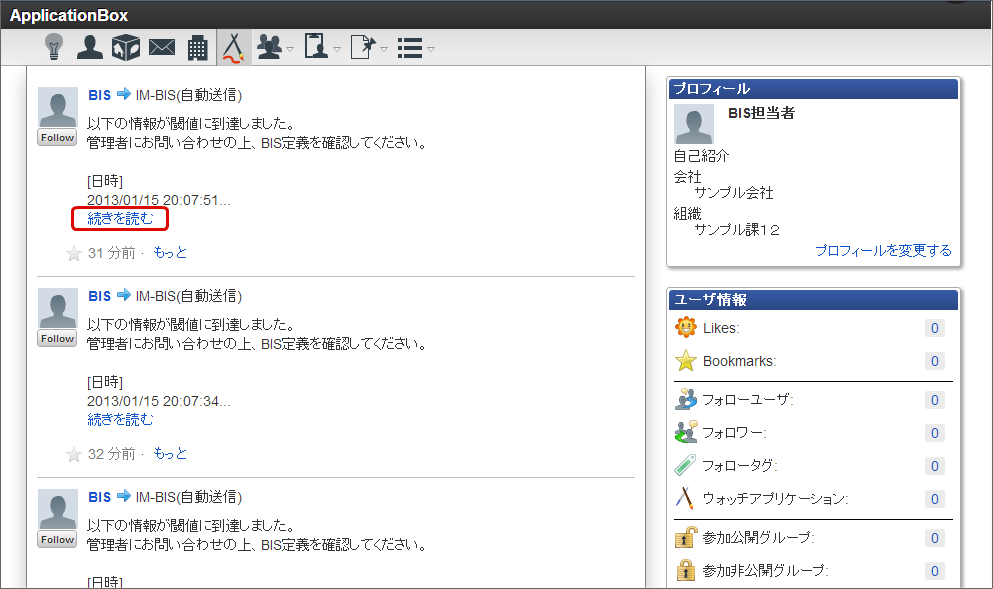Star the post from 31 minutes ago
Image resolution: width=993 pixels, height=589 pixels.
pos(73,254)
